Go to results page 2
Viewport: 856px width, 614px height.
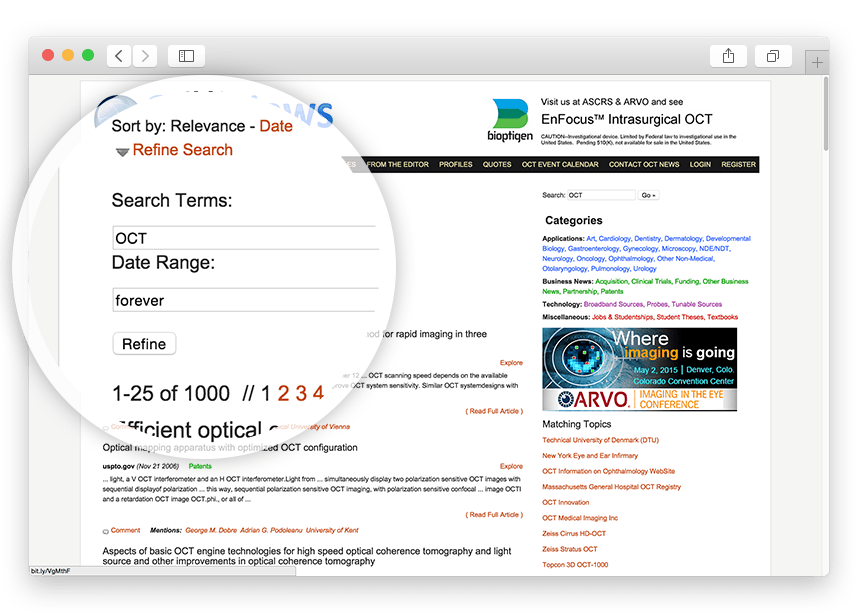[x=283, y=393]
